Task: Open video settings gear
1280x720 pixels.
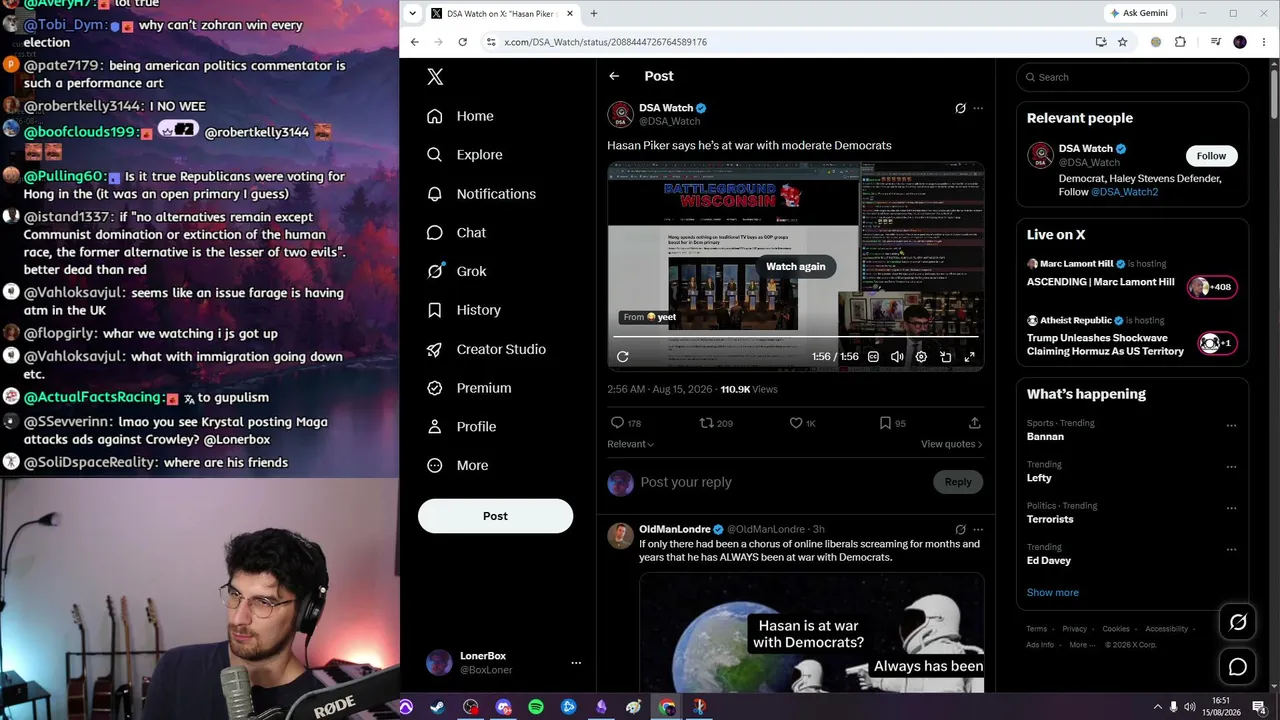Action: tap(921, 357)
